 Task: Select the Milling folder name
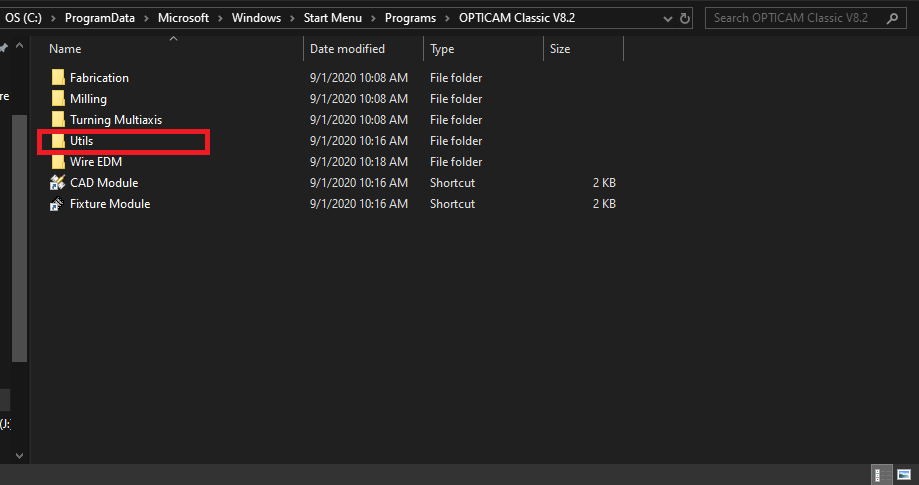89,98
